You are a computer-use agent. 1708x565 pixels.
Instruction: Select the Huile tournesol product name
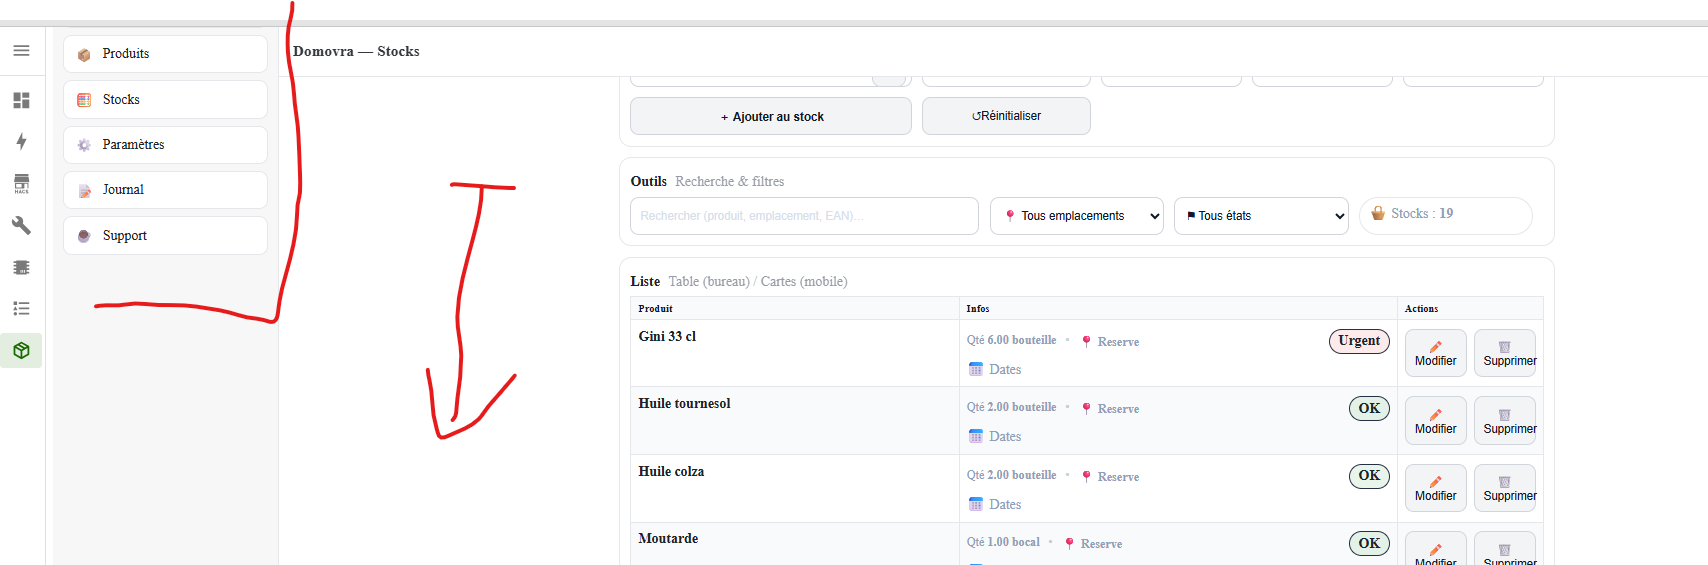pyautogui.click(x=684, y=404)
